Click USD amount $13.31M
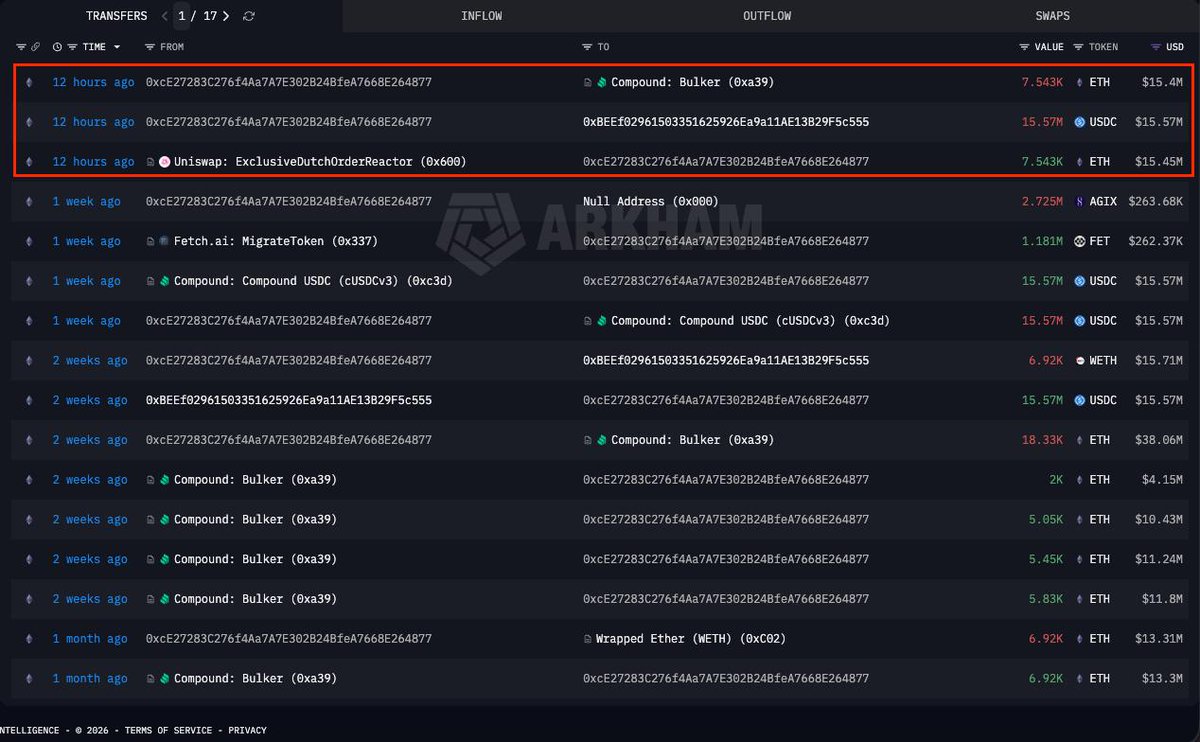Viewport: 1200px width, 742px height. [1159, 639]
